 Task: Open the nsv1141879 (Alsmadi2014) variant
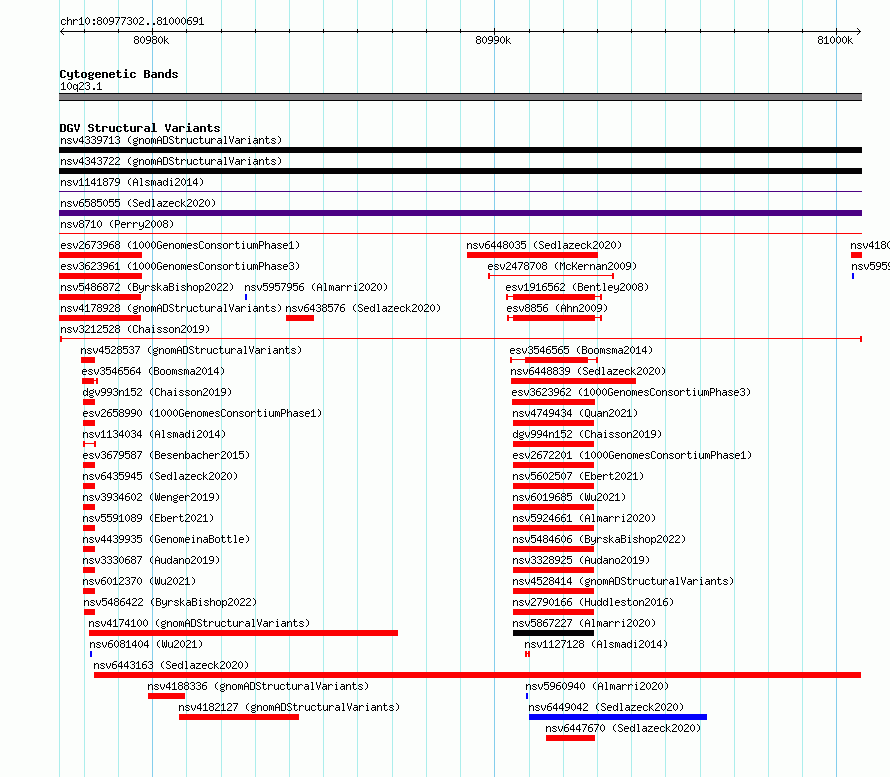pos(132,182)
